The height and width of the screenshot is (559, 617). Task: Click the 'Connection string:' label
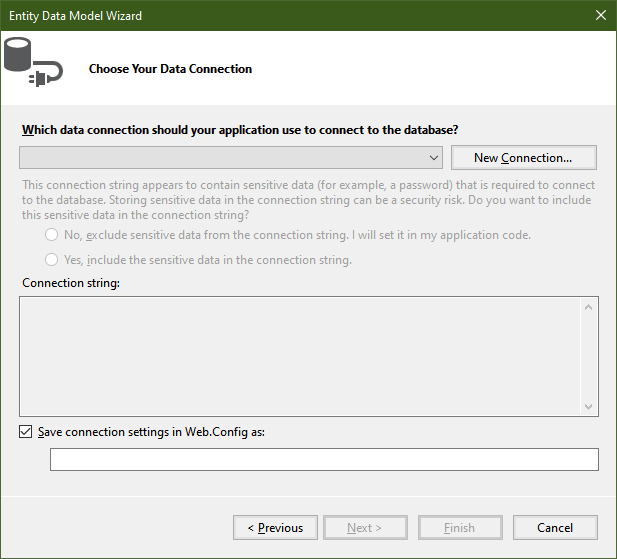71,283
